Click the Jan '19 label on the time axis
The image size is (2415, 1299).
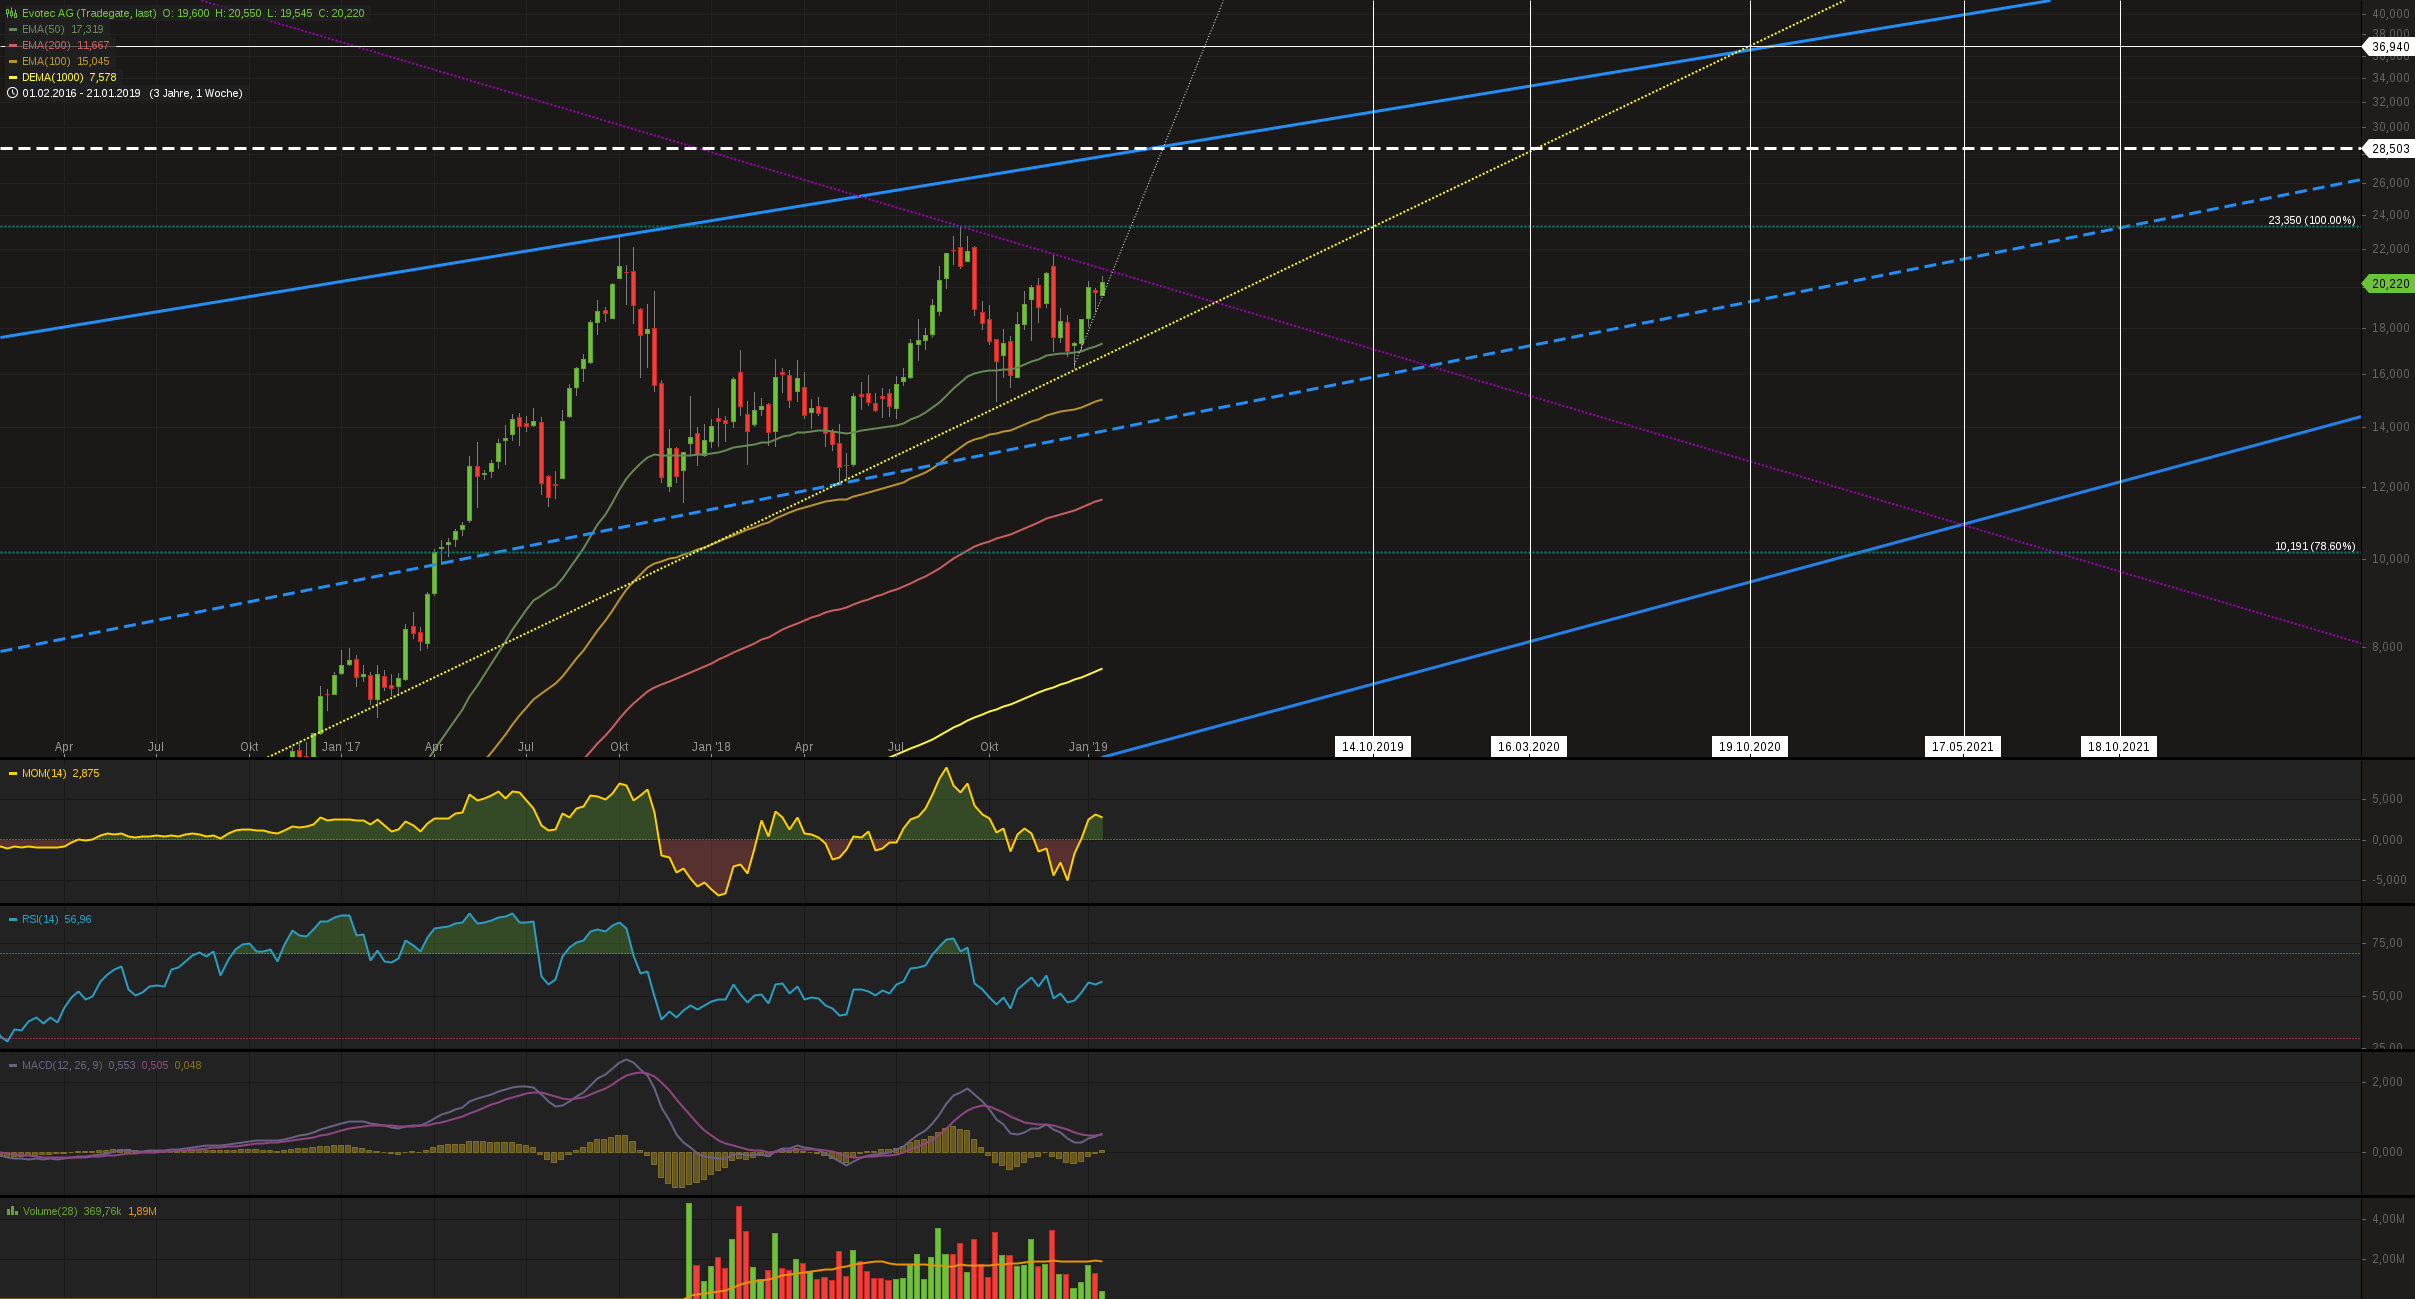1087,746
